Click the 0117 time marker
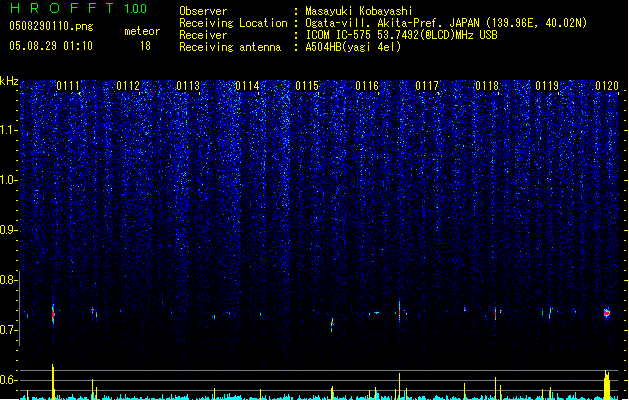 pos(427,86)
